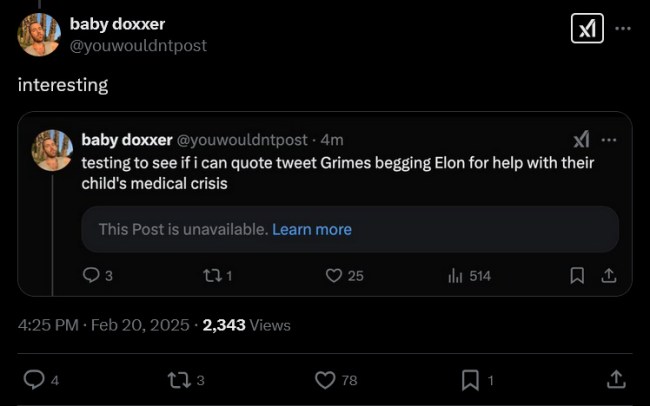
Task: Click the main post author's profile picture
Action: pyautogui.click(x=39, y=34)
